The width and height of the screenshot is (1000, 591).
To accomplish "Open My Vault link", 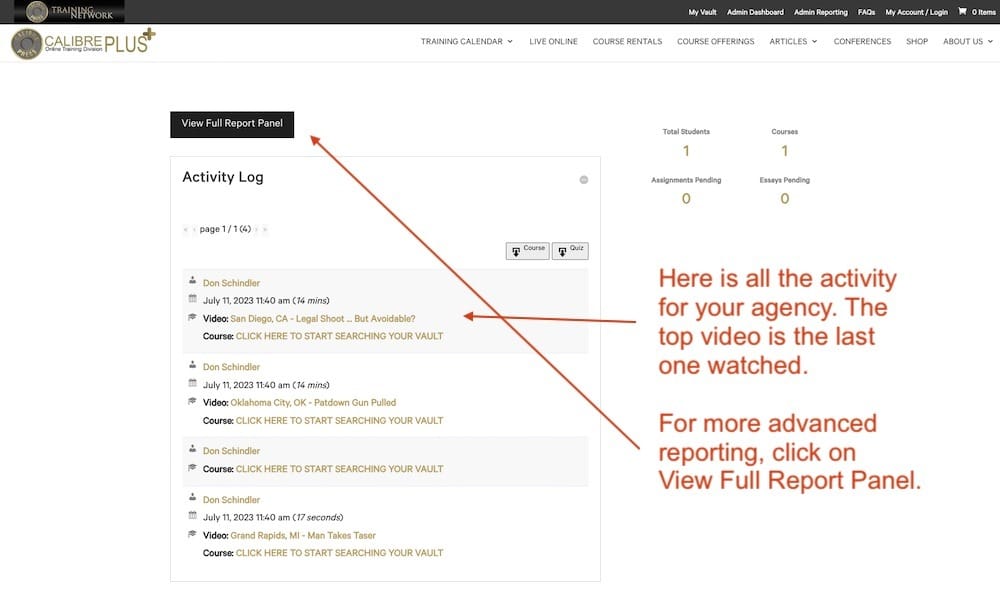I will coord(702,12).
